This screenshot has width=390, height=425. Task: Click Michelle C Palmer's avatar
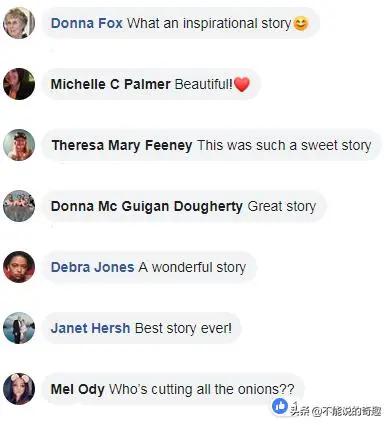point(19,84)
